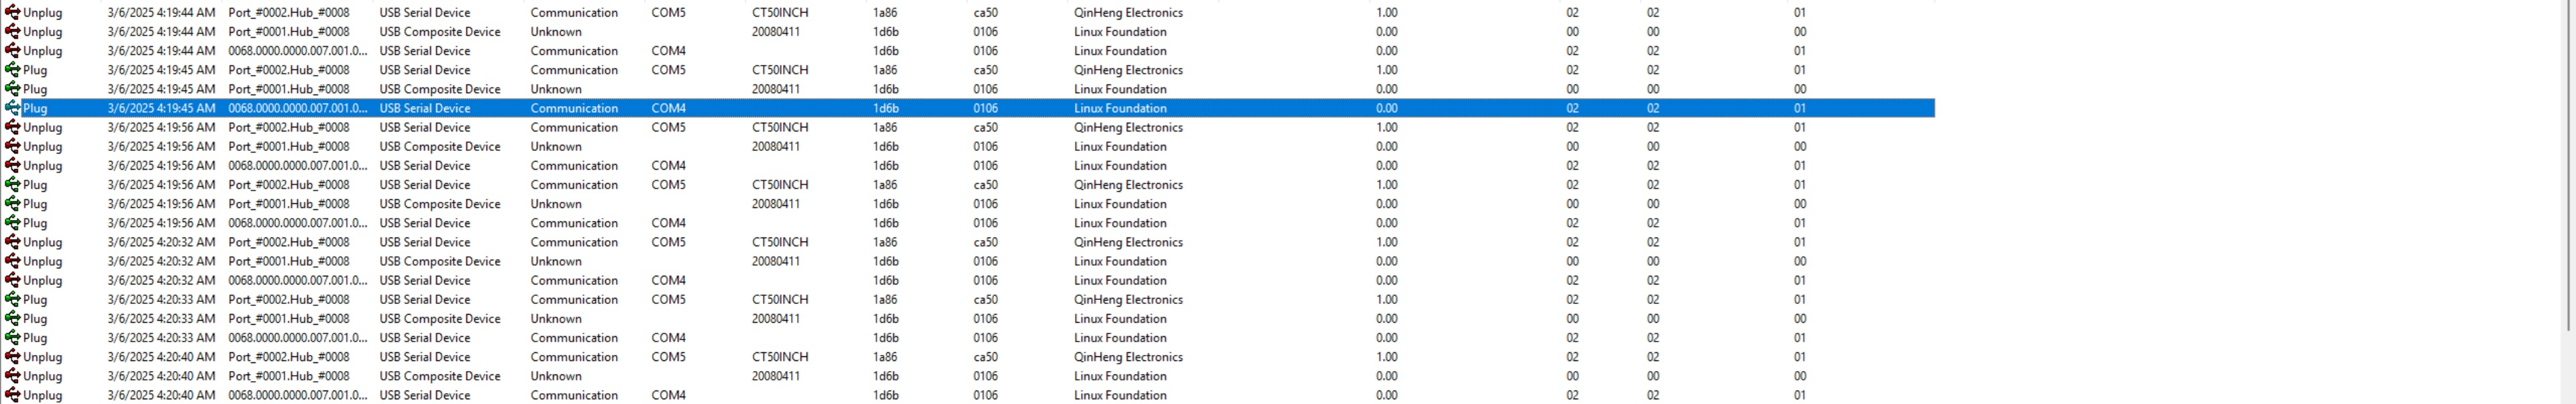The height and width of the screenshot is (404, 2576).
Task: Click the unplug icon of 4:20:32 AM COM4 row
Action: pos(12,280)
